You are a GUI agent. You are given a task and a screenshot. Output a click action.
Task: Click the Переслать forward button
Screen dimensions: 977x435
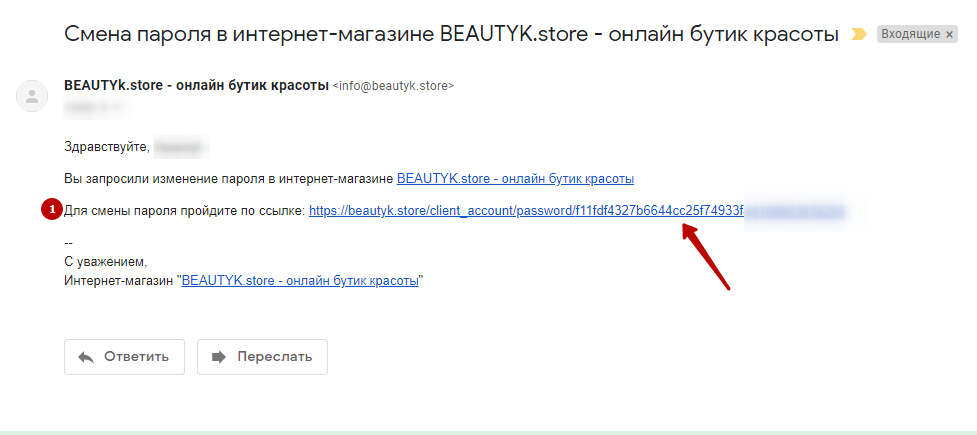tap(262, 357)
